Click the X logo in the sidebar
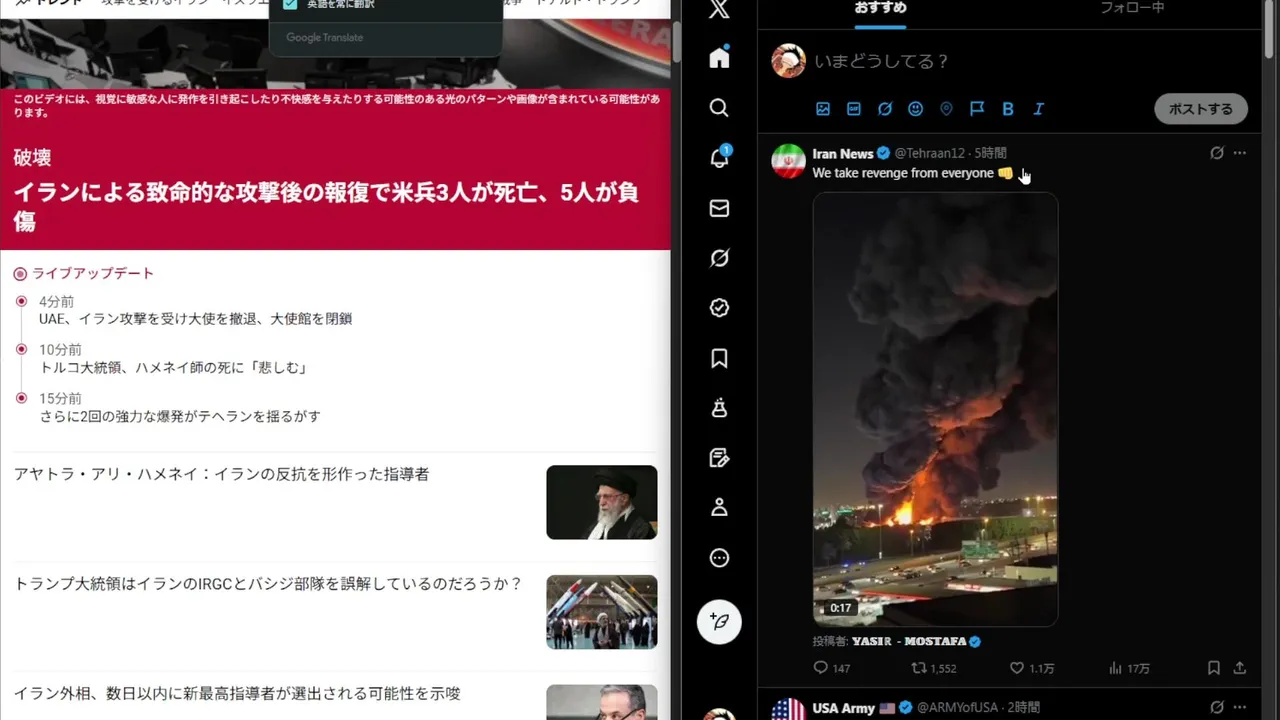 click(719, 10)
